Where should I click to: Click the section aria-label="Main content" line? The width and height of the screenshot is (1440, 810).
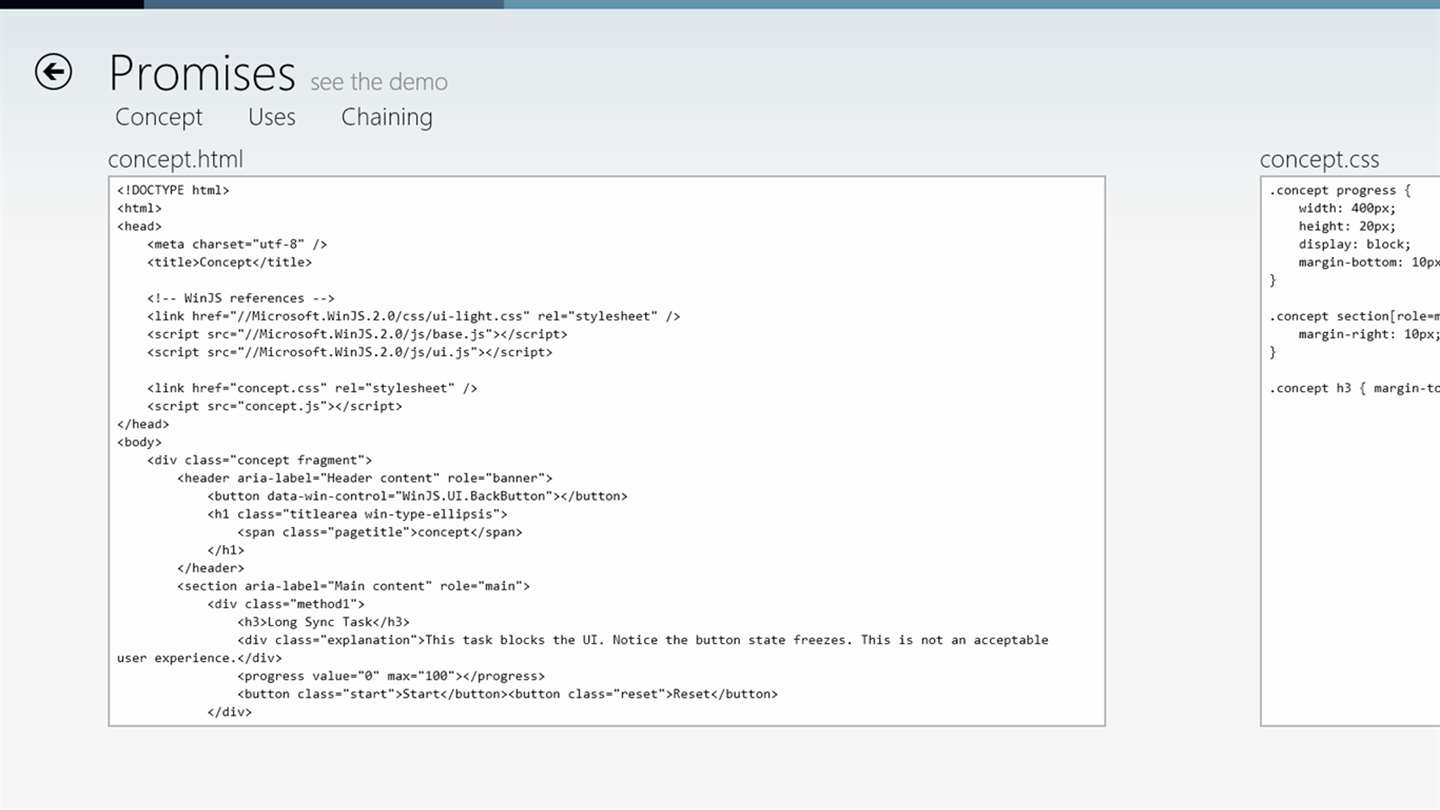354,586
